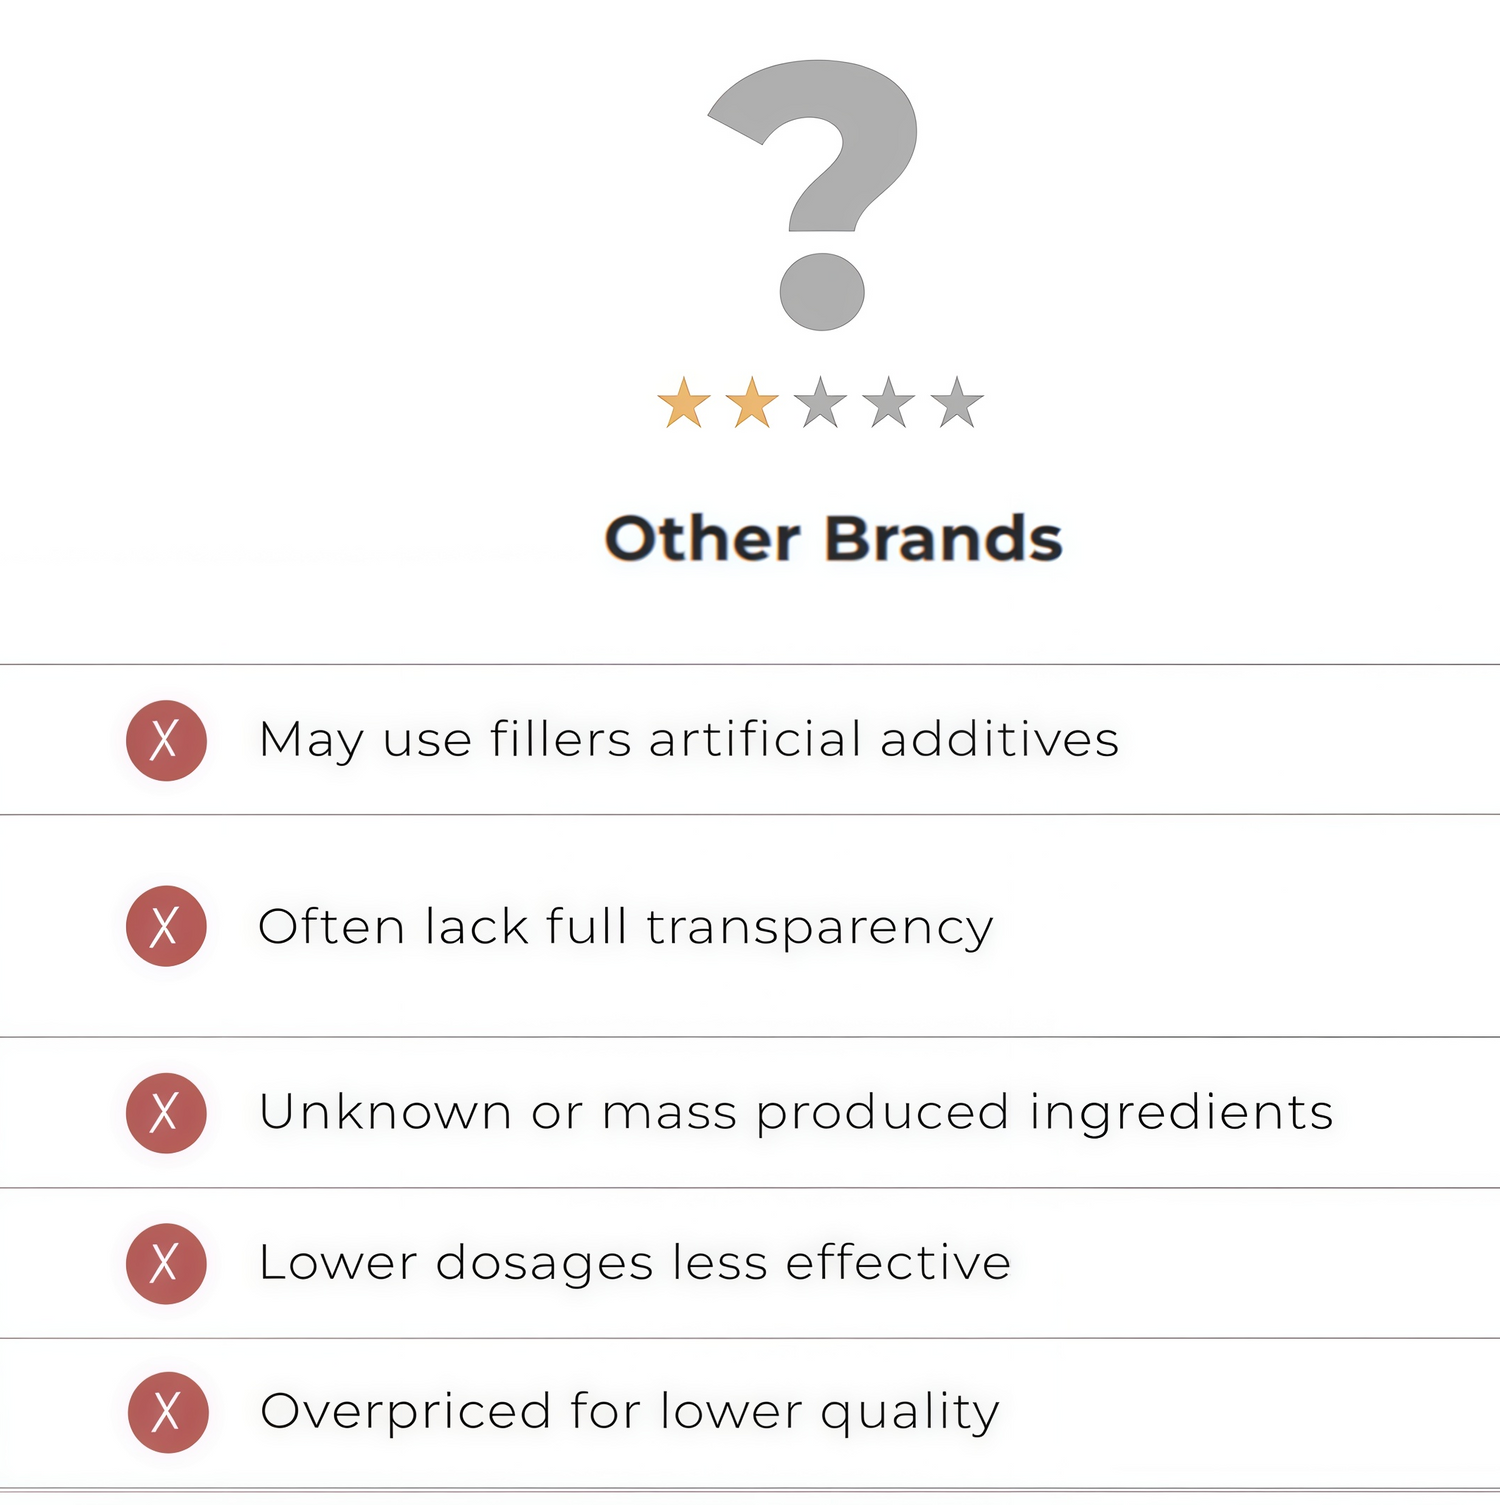Click Lower dosages less effective text
The height and width of the screenshot is (1505, 1500).
click(x=634, y=1263)
